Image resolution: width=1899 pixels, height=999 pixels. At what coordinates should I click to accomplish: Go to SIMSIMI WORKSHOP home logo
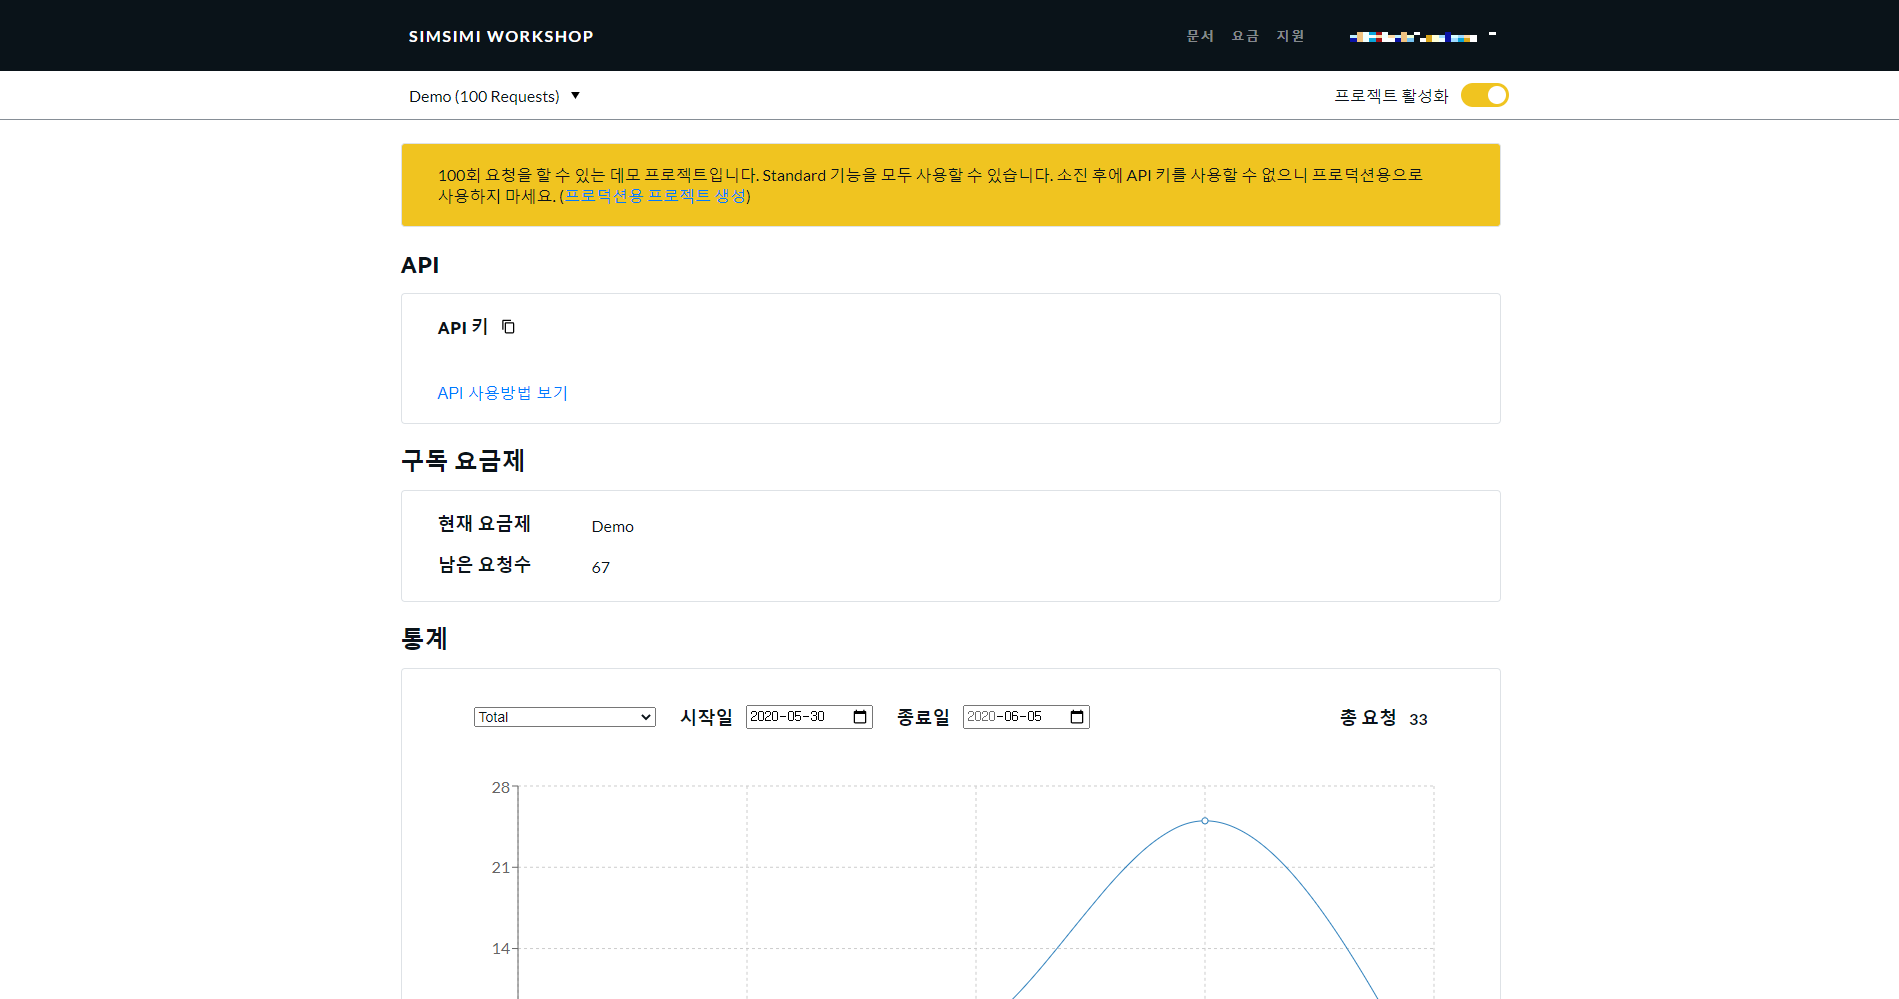point(501,36)
